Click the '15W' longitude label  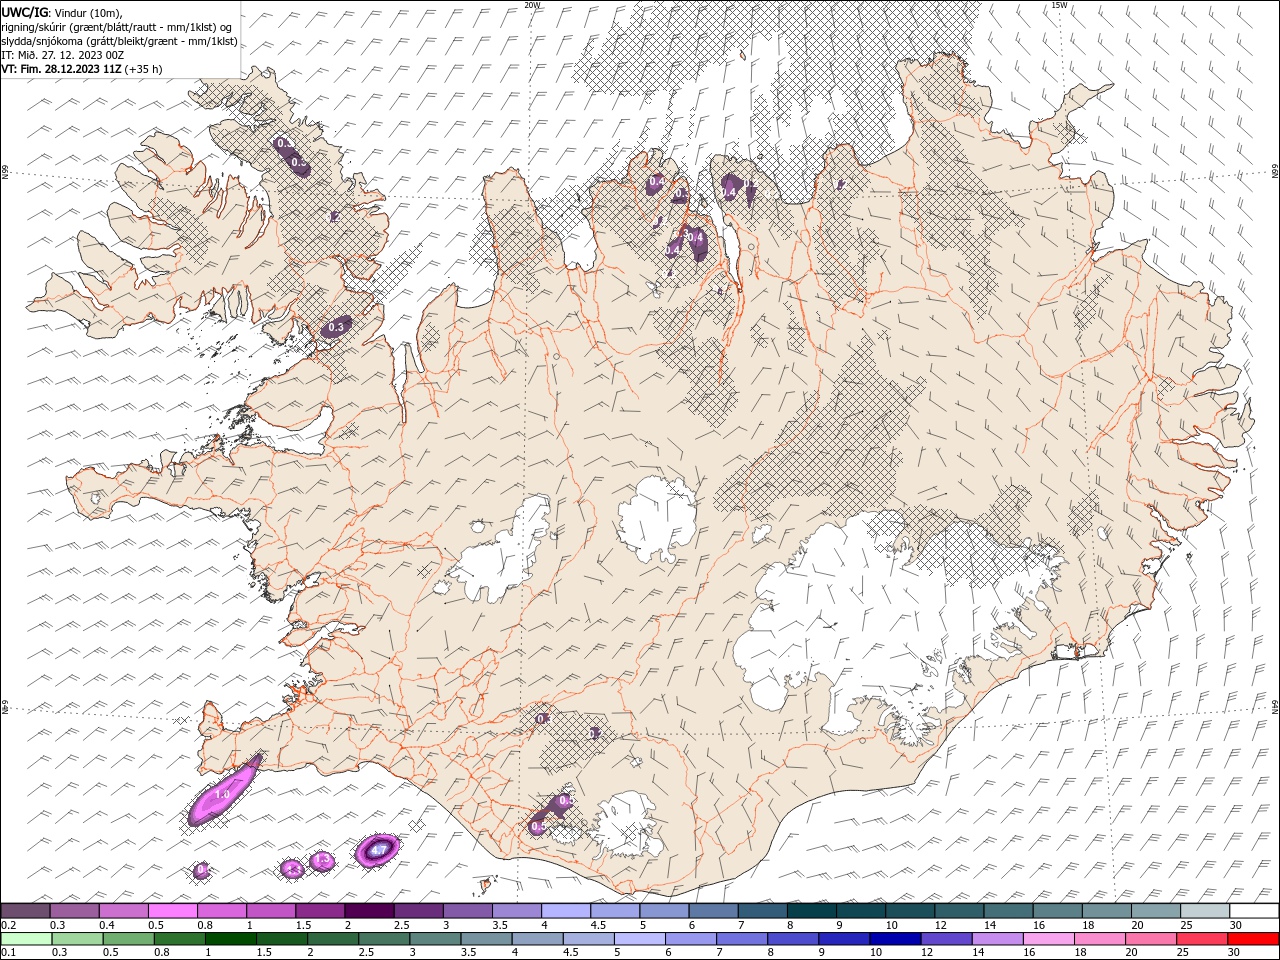(x=1058, y=5)
